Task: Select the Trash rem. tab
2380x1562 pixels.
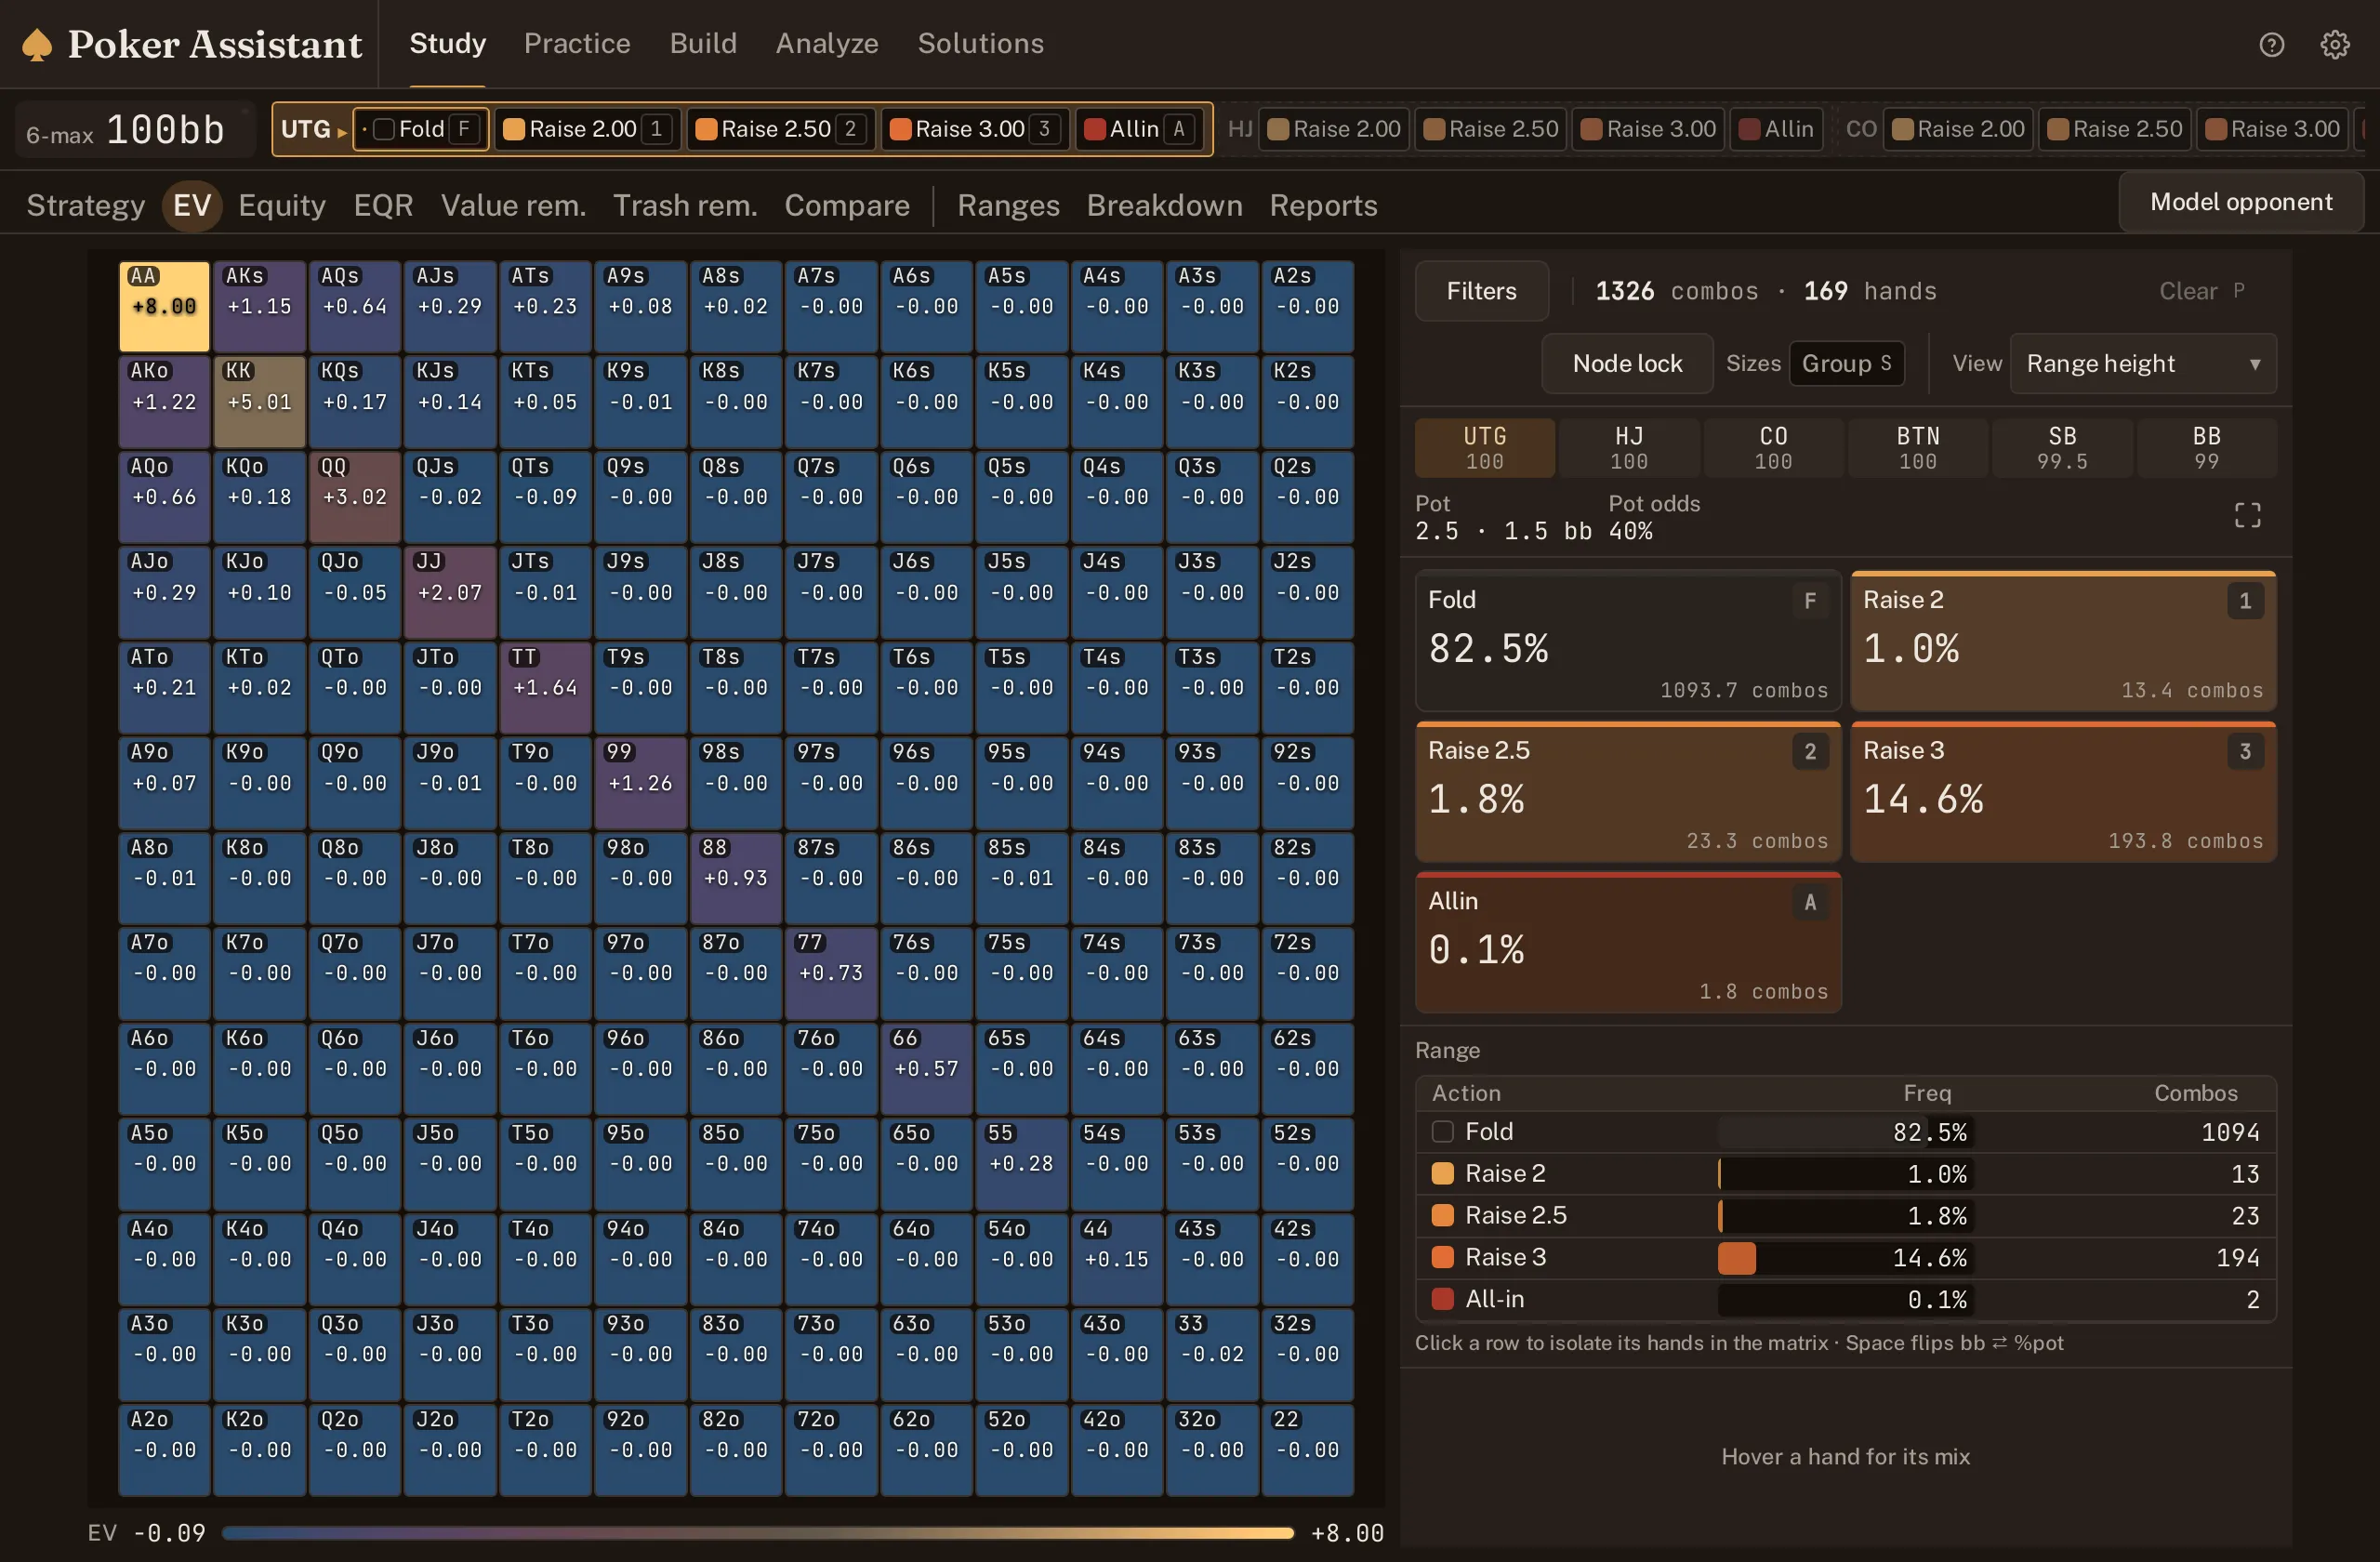Action: coord(685,205)
